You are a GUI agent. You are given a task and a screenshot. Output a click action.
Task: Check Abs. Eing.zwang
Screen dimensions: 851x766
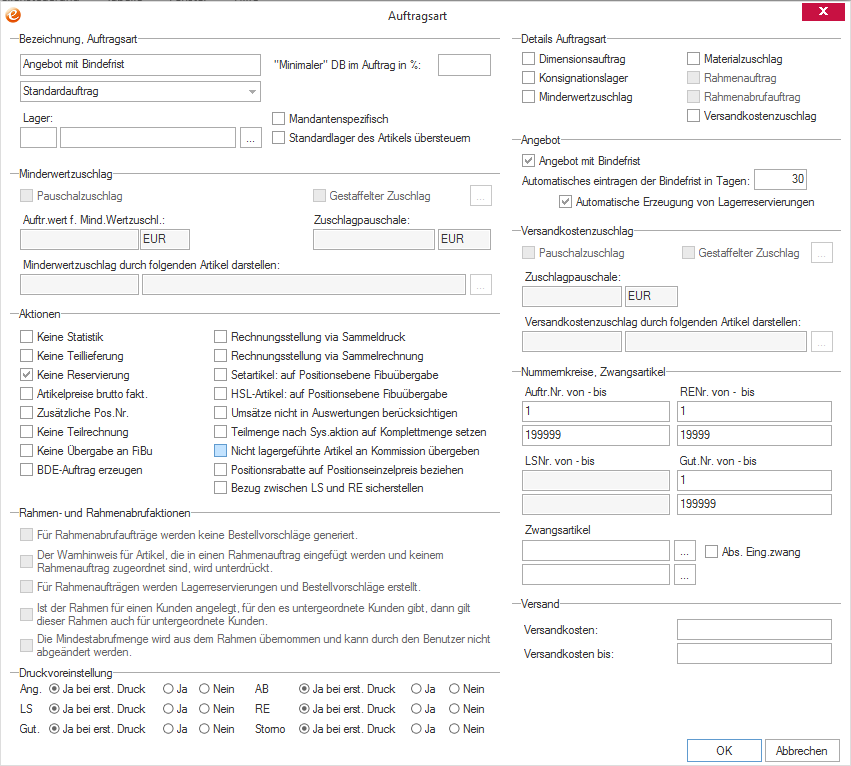pyautogui.click(x=711, y=552)
